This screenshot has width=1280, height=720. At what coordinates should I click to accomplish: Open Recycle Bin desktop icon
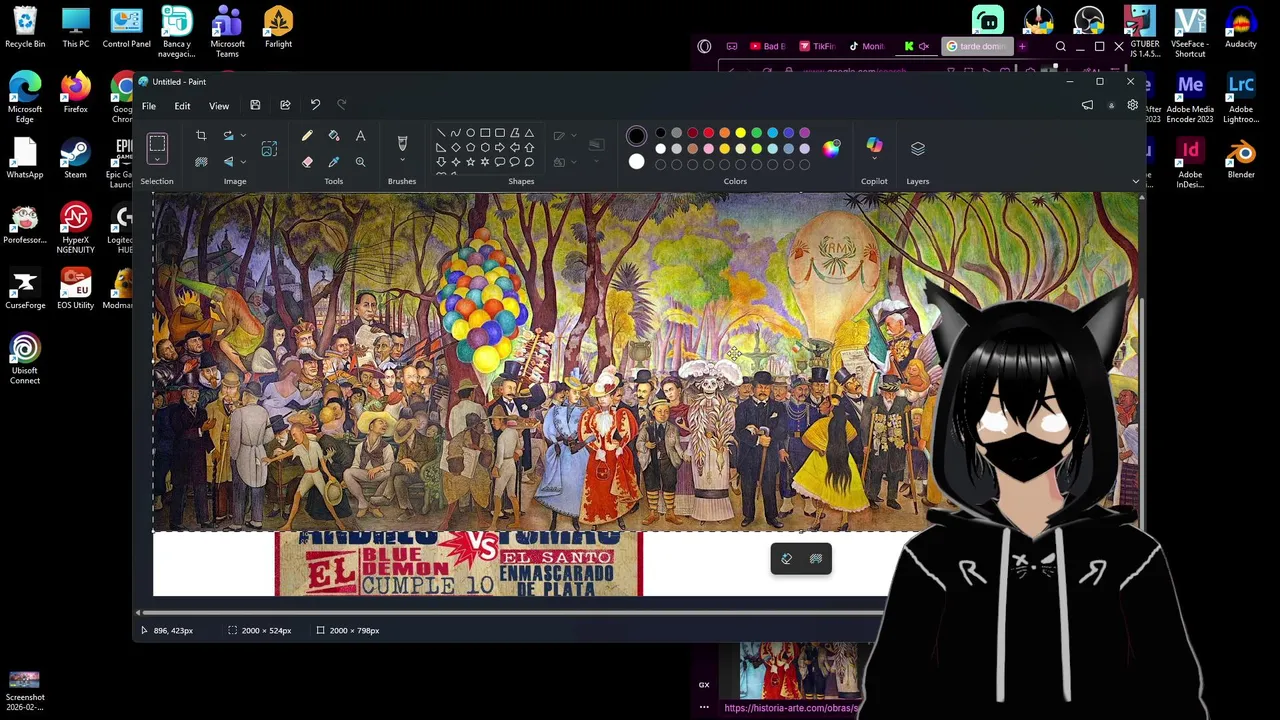[x=25, y=27]
